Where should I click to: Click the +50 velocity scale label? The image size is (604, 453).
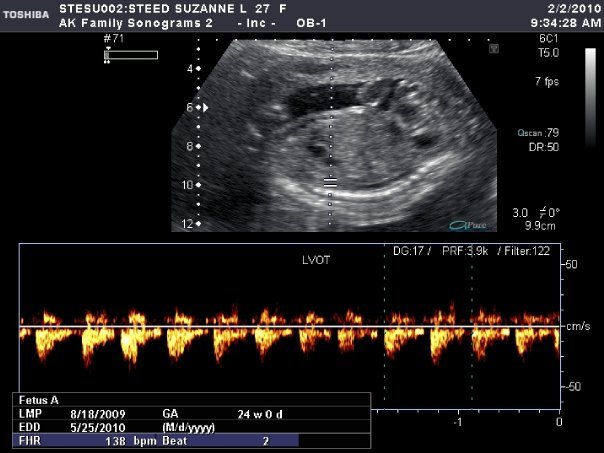tap(571, 265)
